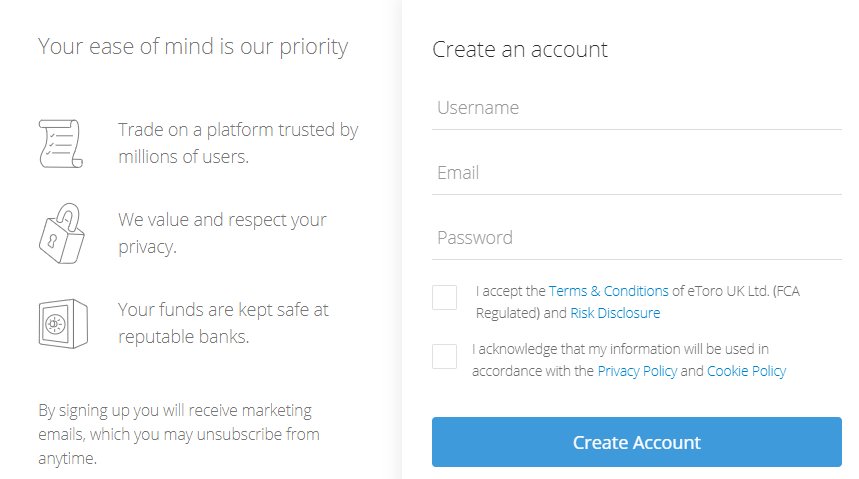This screenshot has height=479, width=859.
Task: Submit the blue Create Account button
Action: [x=637, y=442]
